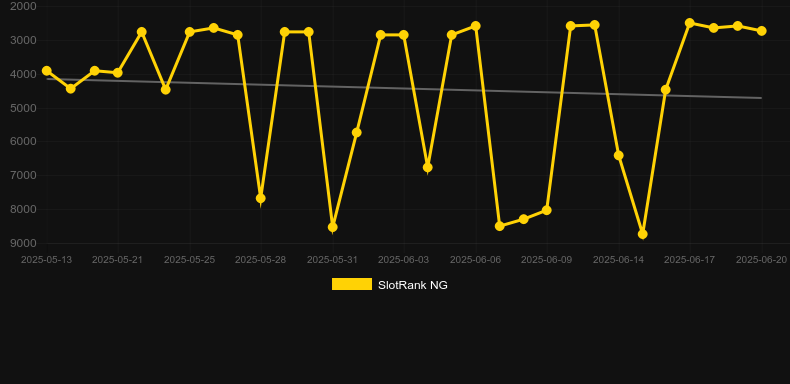Click the 2025-05-21 x-axis label

coord(117,260)
